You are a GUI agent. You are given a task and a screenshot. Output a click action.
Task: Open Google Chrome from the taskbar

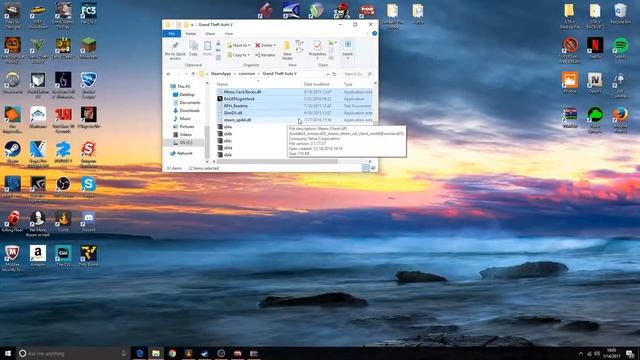click(172, 353)
